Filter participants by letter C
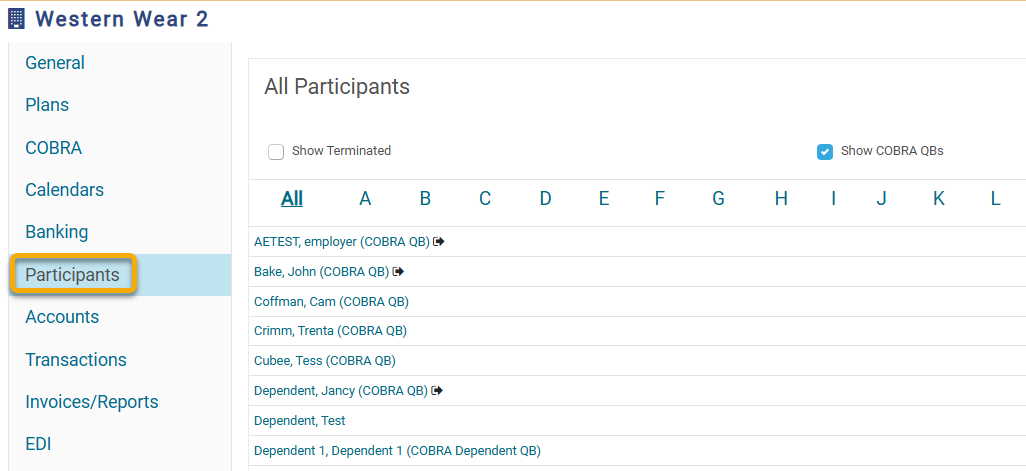The image size is (1026, 471). coord(485,198)
